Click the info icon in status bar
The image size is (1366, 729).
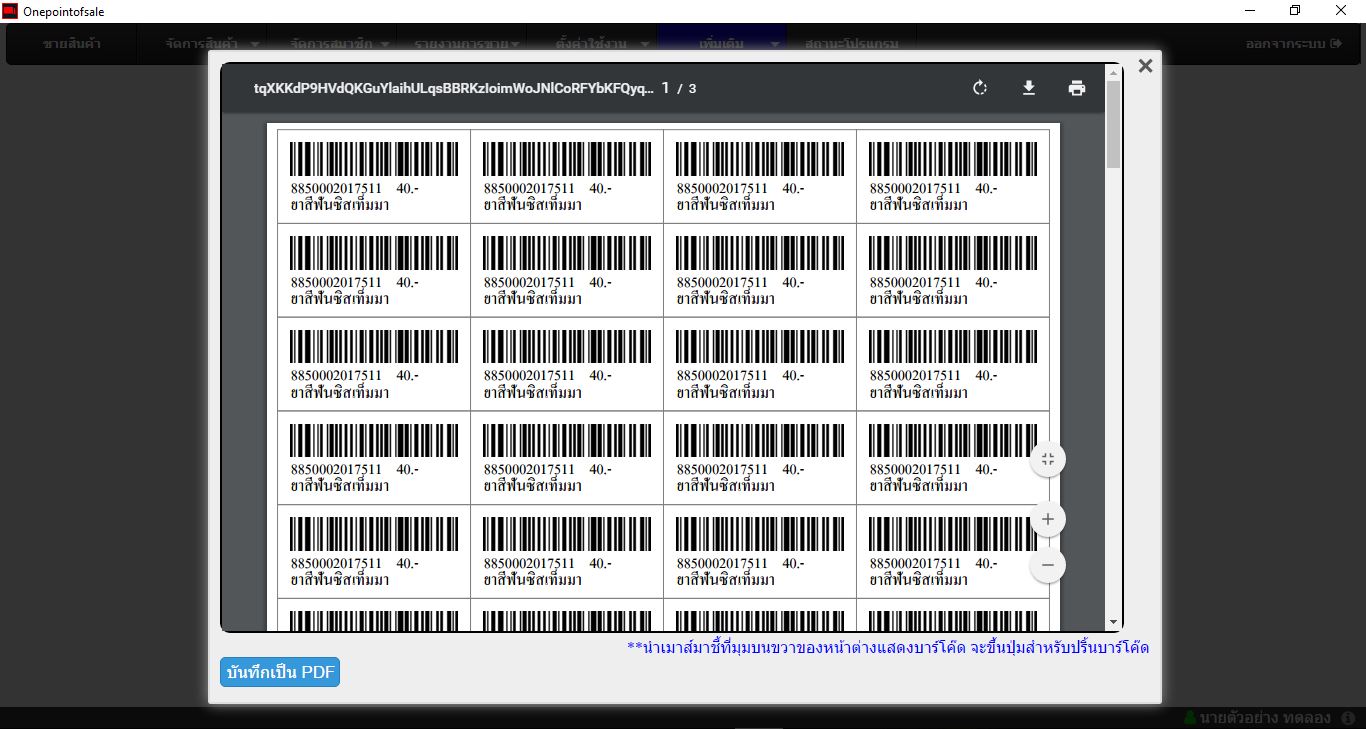1348,718
